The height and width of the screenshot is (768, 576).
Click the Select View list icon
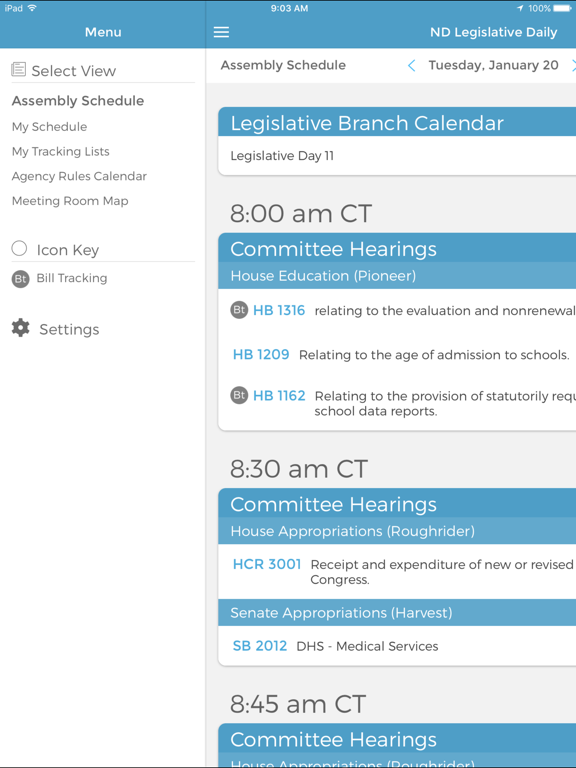(x=19, y=69)
